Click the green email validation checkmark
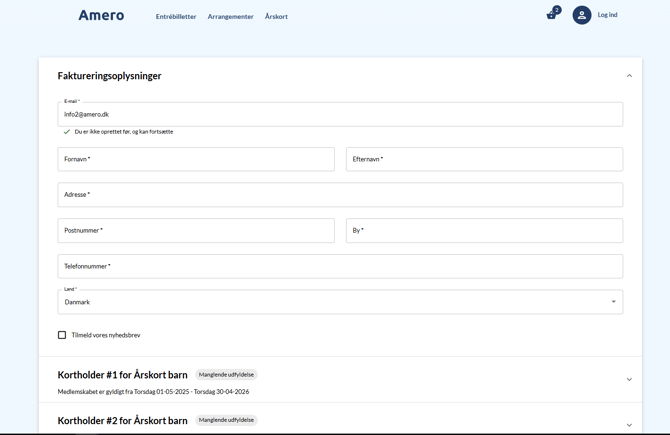670x435 pixels. [x=67, y=132]
